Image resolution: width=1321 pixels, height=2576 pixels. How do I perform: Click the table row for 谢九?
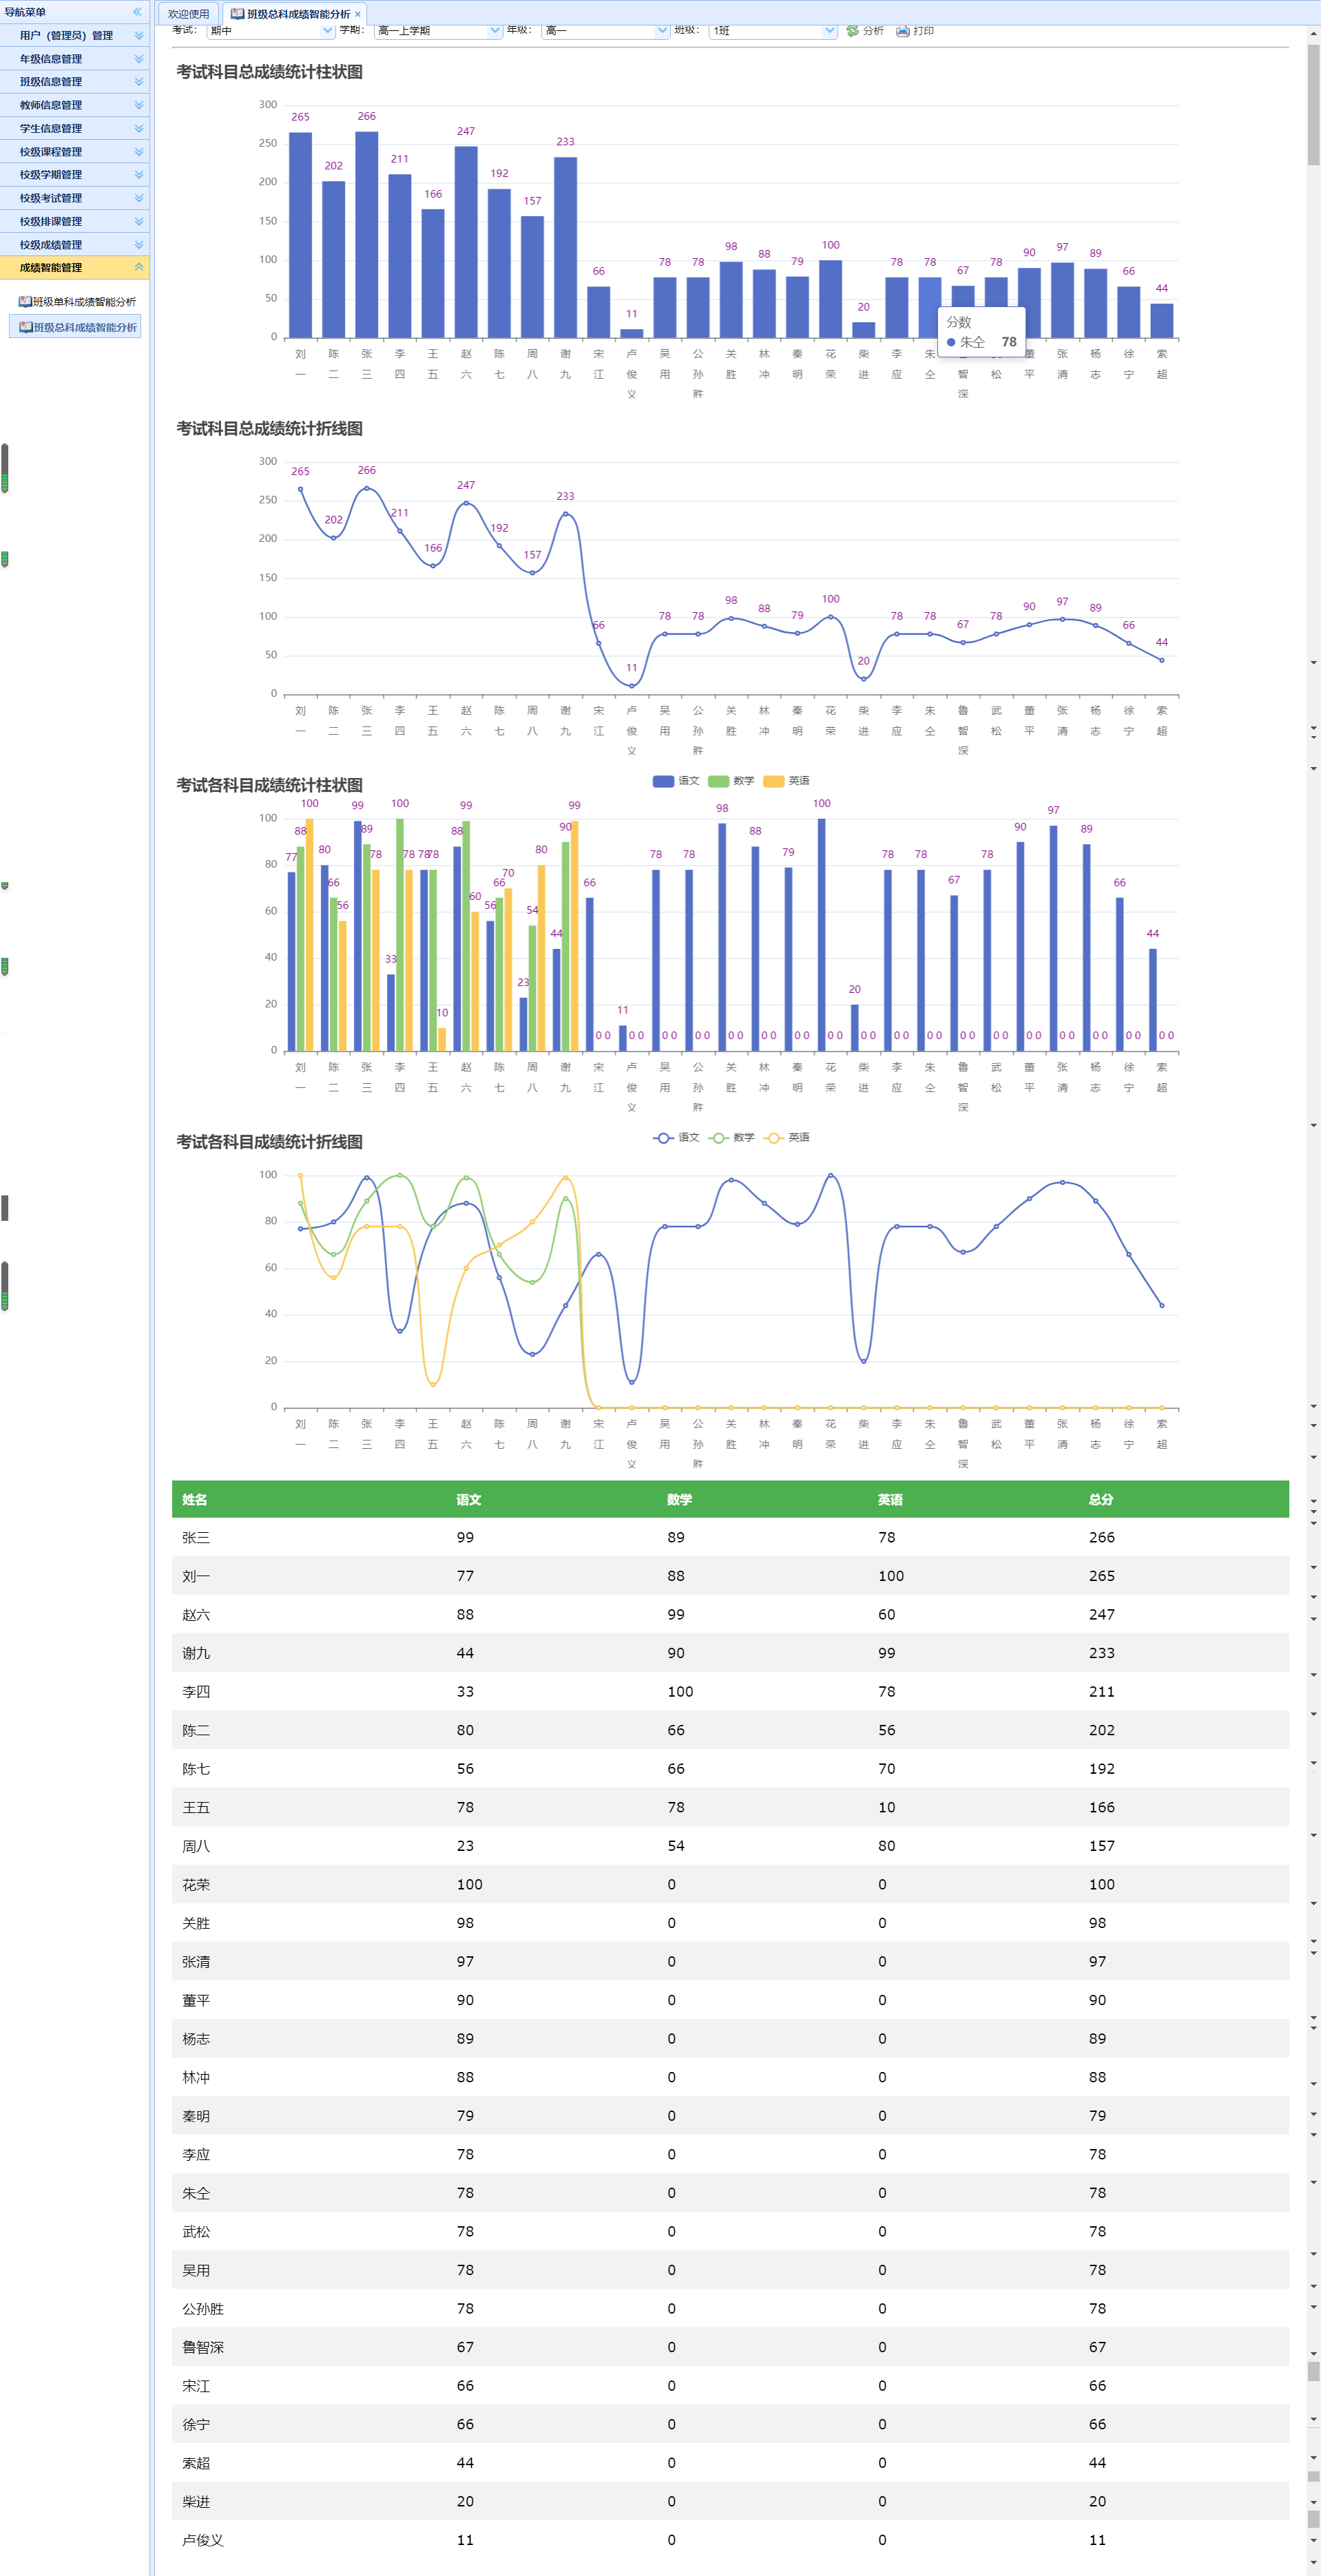[x=730, y=1653]
